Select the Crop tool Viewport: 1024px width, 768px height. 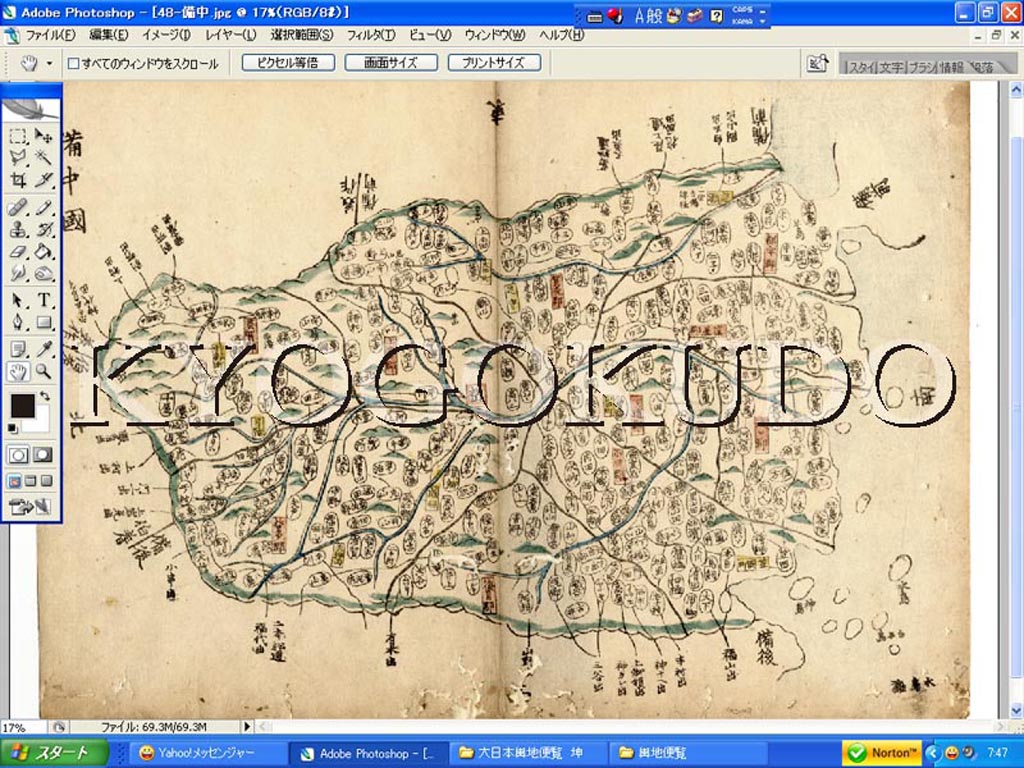18,180
